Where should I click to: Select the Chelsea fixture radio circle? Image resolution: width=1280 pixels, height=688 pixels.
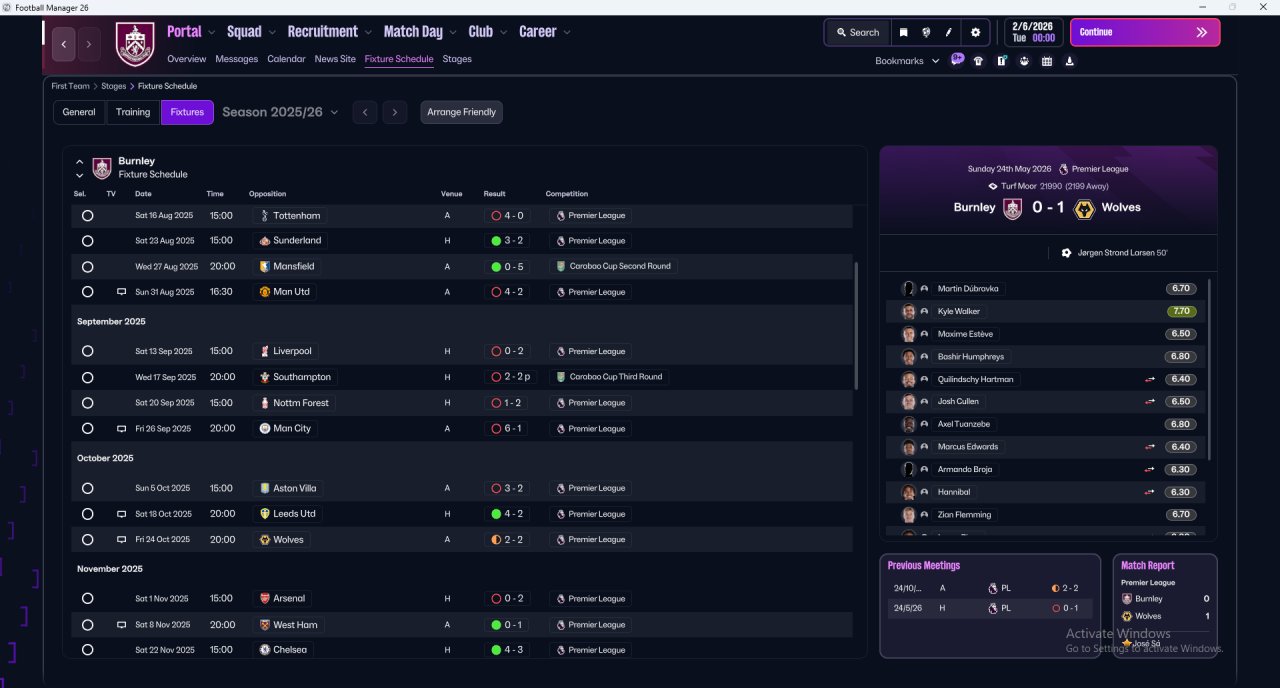click(x=87, y=650)
